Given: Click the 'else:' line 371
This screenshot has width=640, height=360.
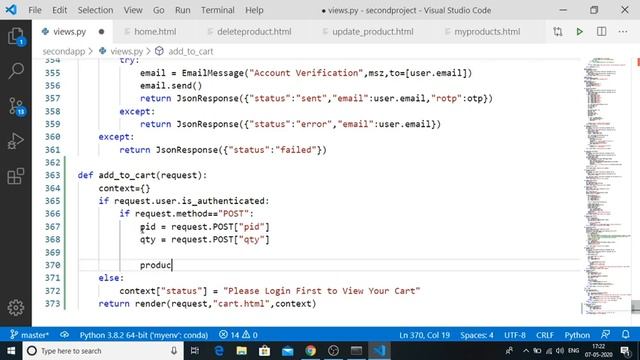Looking at the screenshot, I should pyautogui.click(x=111, y=278).
